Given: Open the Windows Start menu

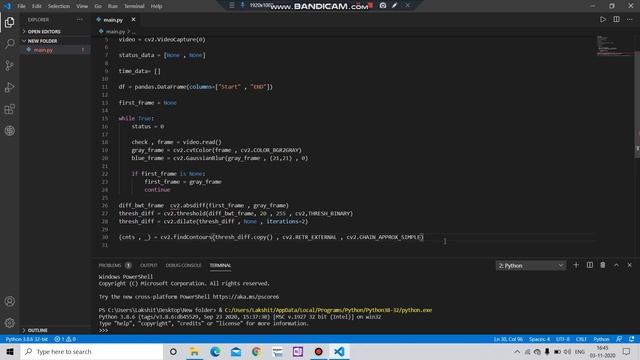Looking at the screenshot, I should pyautogui.click(x=10, y=351).
